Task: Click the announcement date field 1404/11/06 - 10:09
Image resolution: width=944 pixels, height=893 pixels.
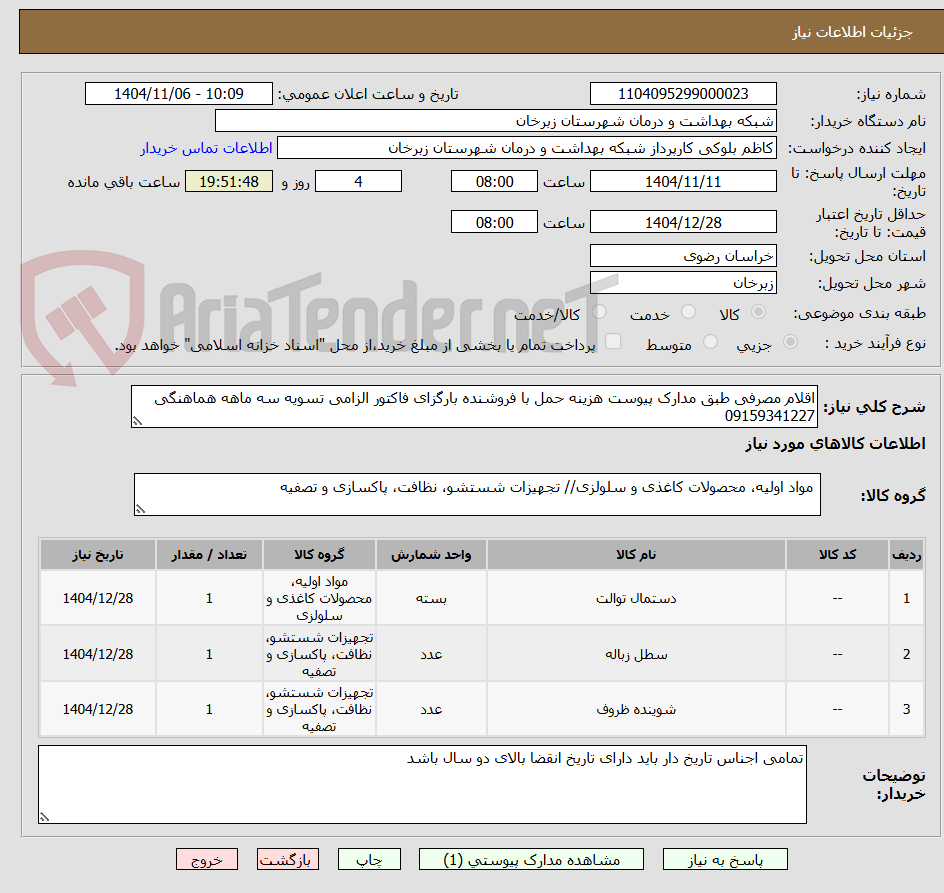Action: tap(179, 94)
